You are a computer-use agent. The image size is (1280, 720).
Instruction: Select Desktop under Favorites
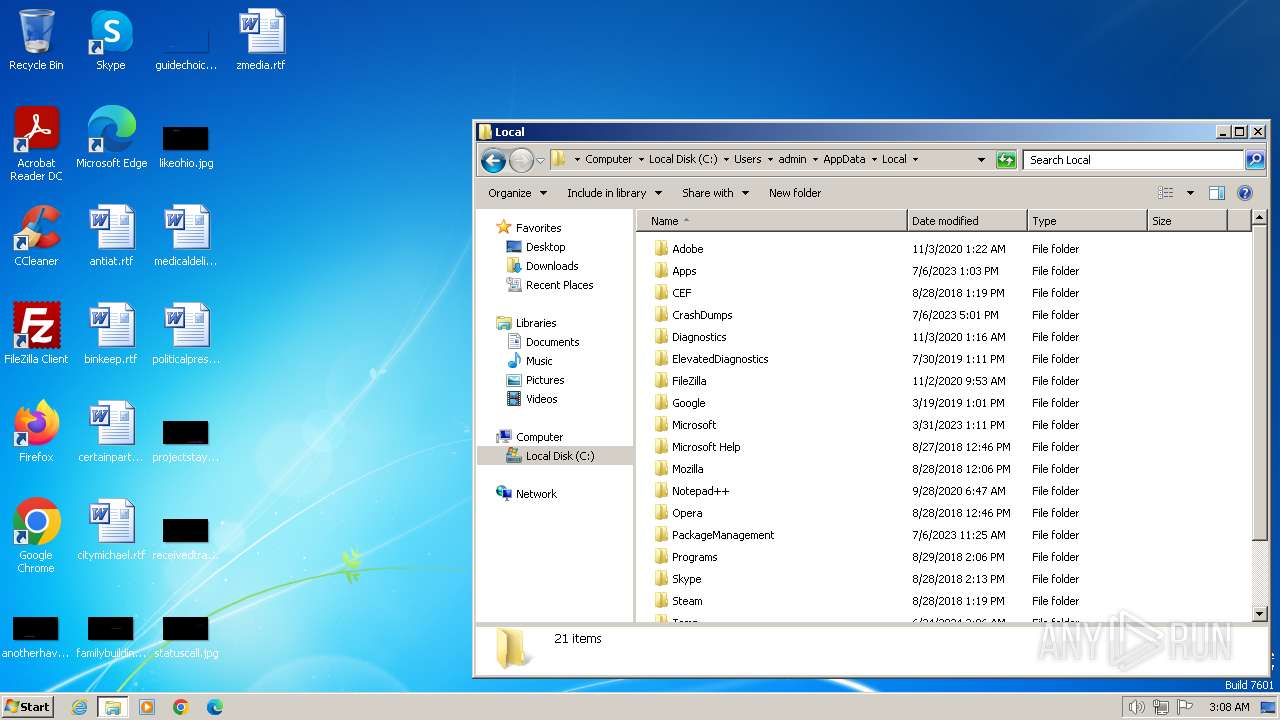click(x=545, y=247)
